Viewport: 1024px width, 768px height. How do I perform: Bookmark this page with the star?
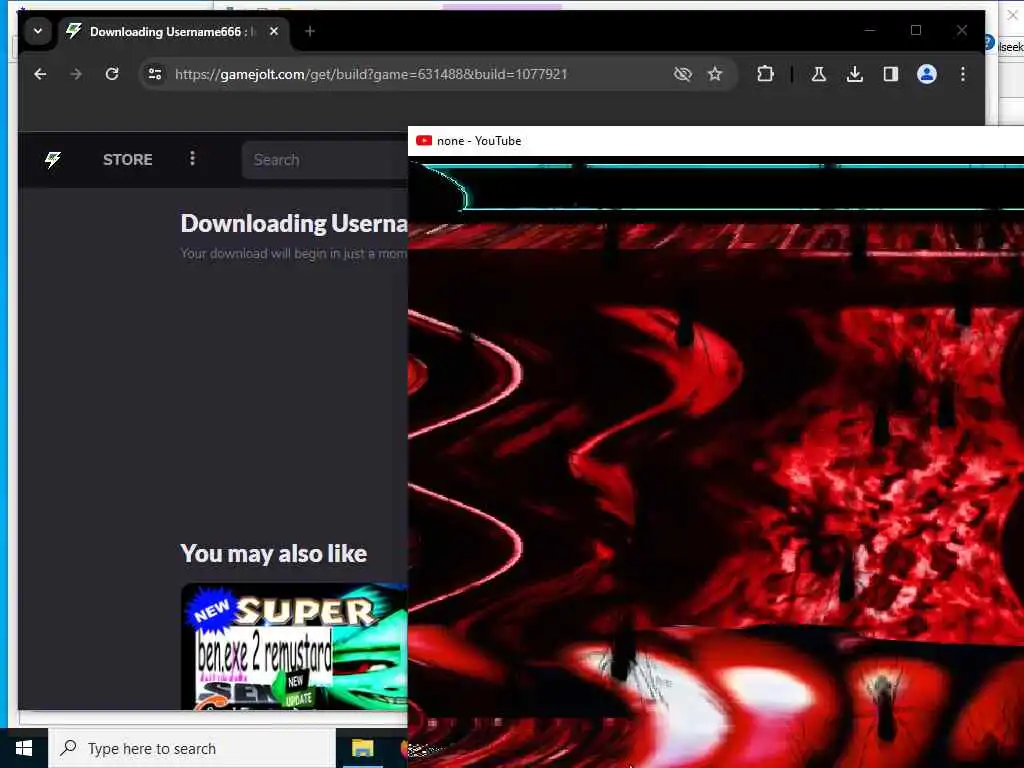[x=715, y=74]
